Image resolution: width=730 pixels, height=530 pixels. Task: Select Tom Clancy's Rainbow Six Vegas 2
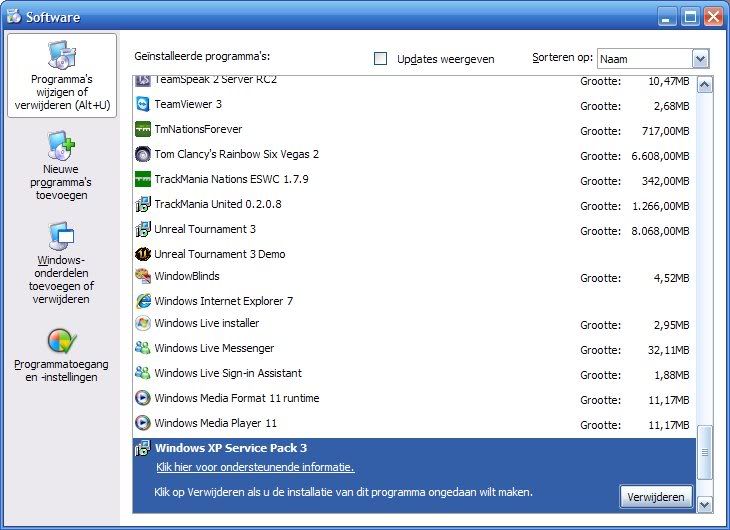[237, 154]
